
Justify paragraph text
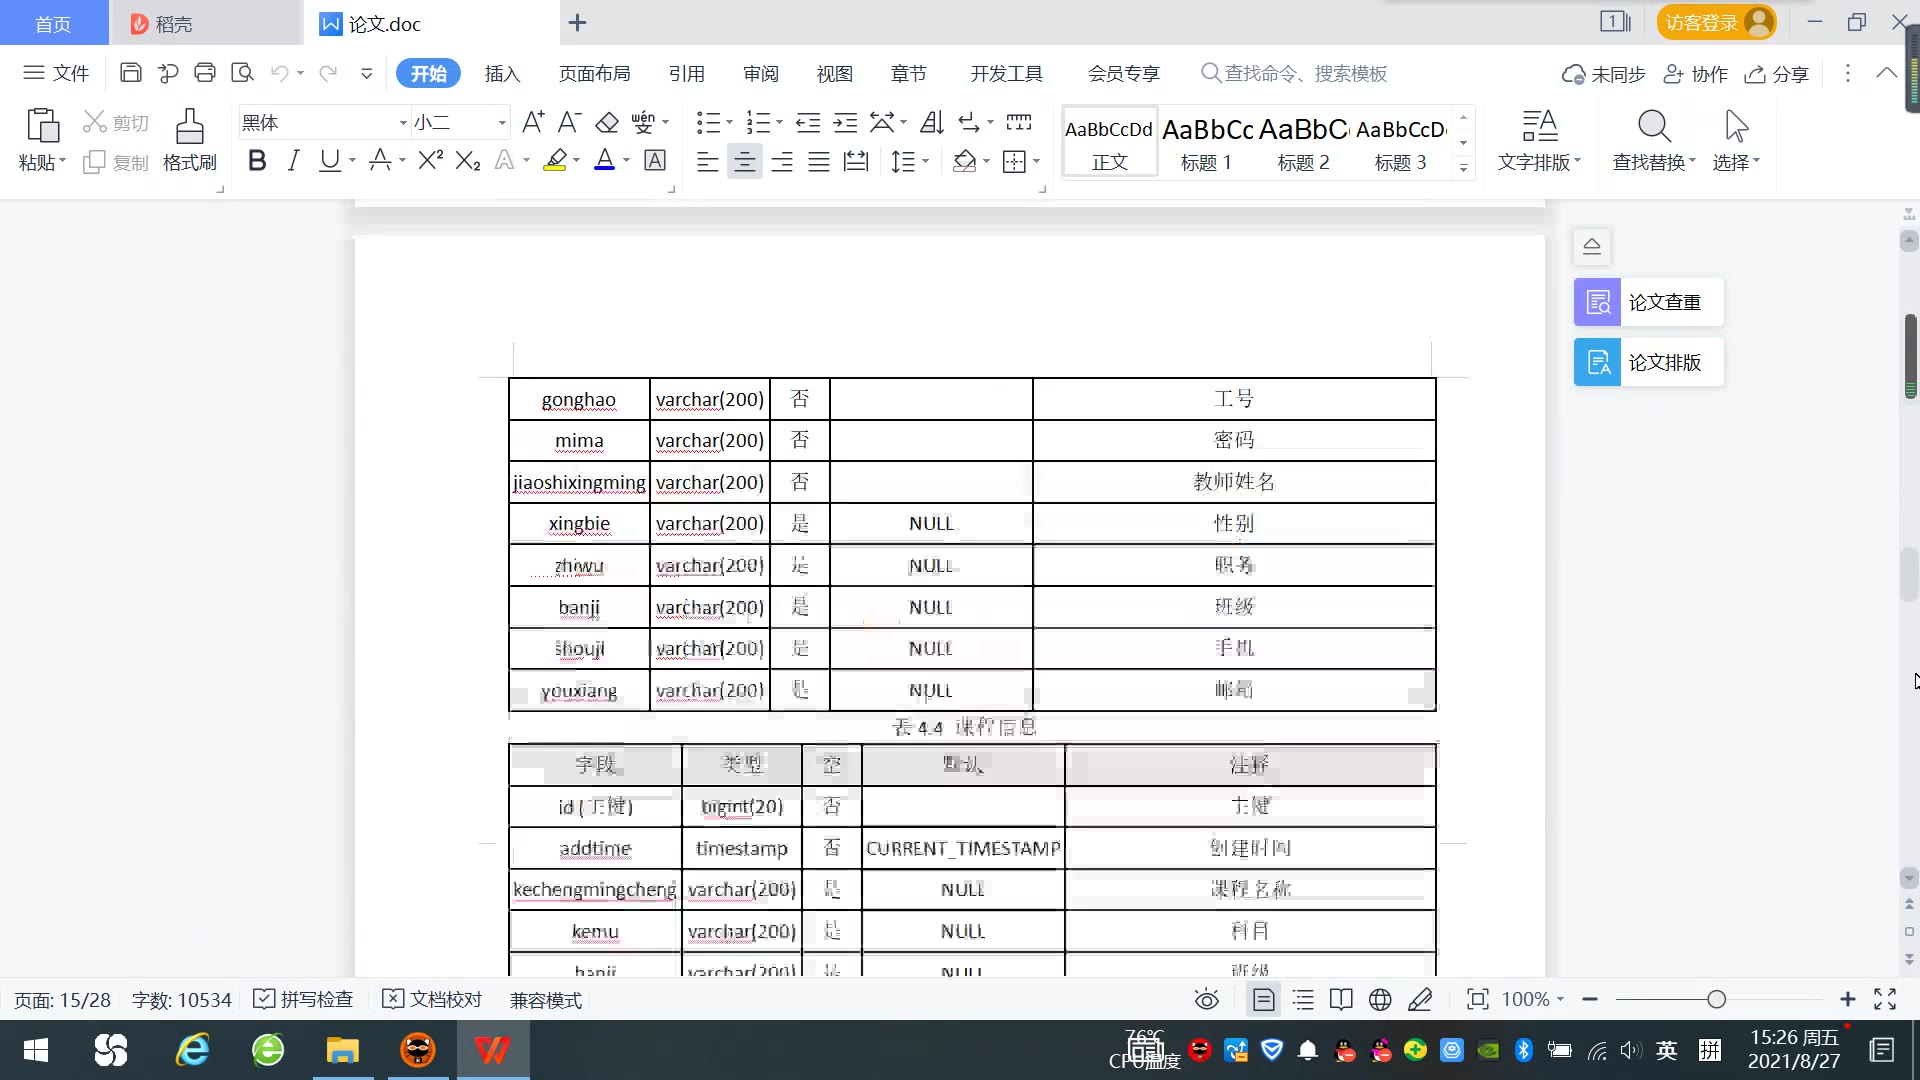click(x=819, y=161)
